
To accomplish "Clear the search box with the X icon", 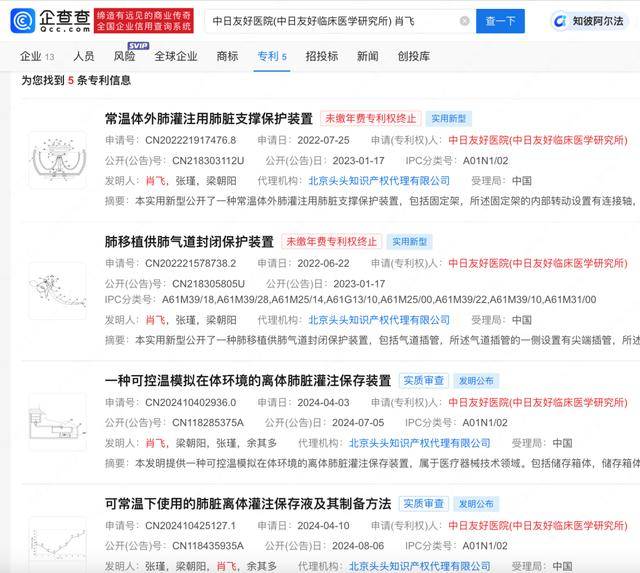I will 465,21.
